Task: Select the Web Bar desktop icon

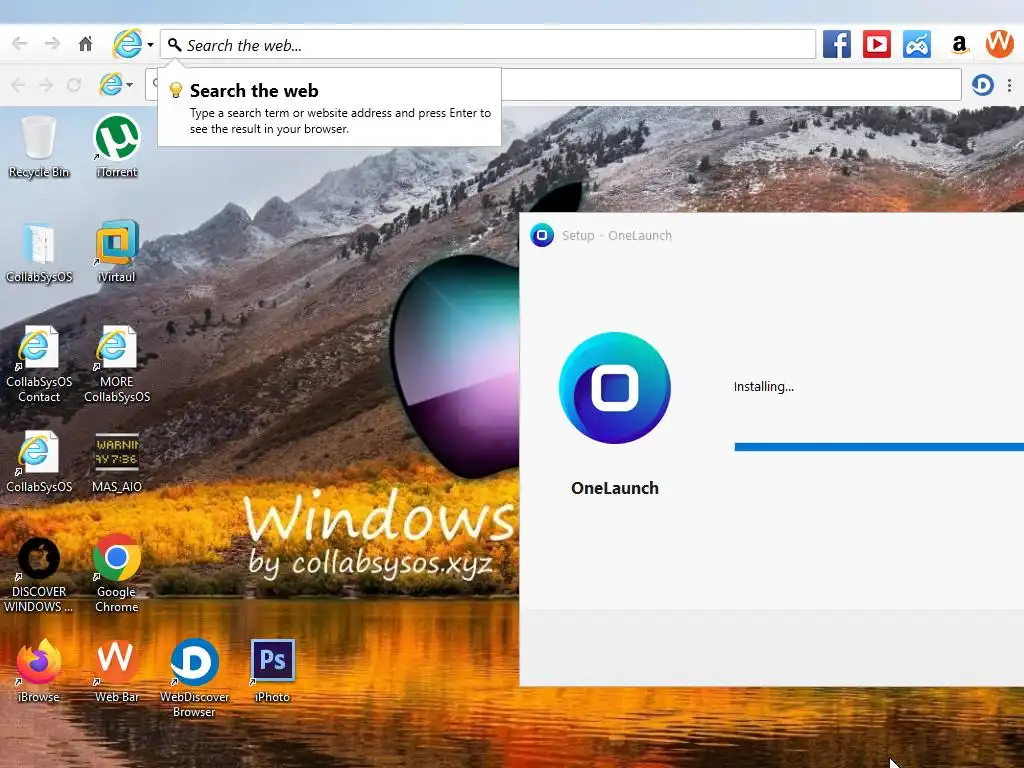Action: 117,671
